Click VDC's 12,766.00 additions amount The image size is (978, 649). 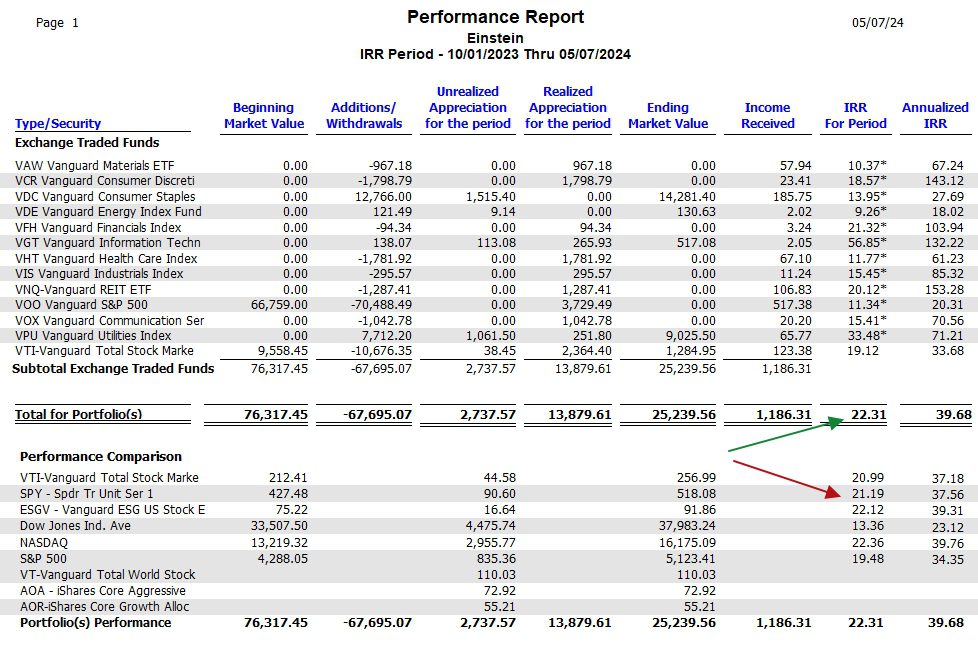383,196
